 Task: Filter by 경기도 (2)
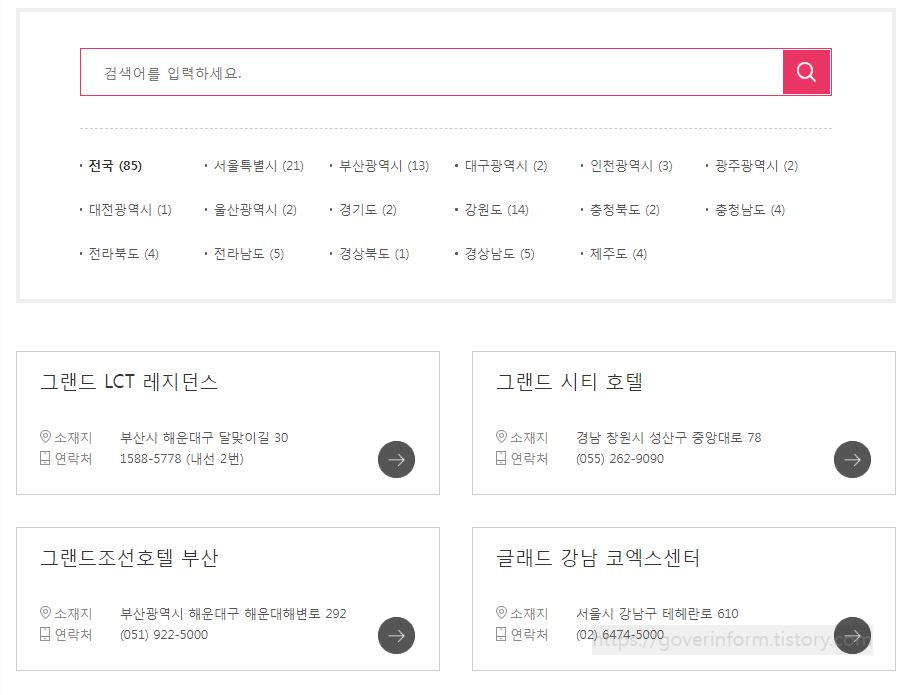click(x=367, y=210)
